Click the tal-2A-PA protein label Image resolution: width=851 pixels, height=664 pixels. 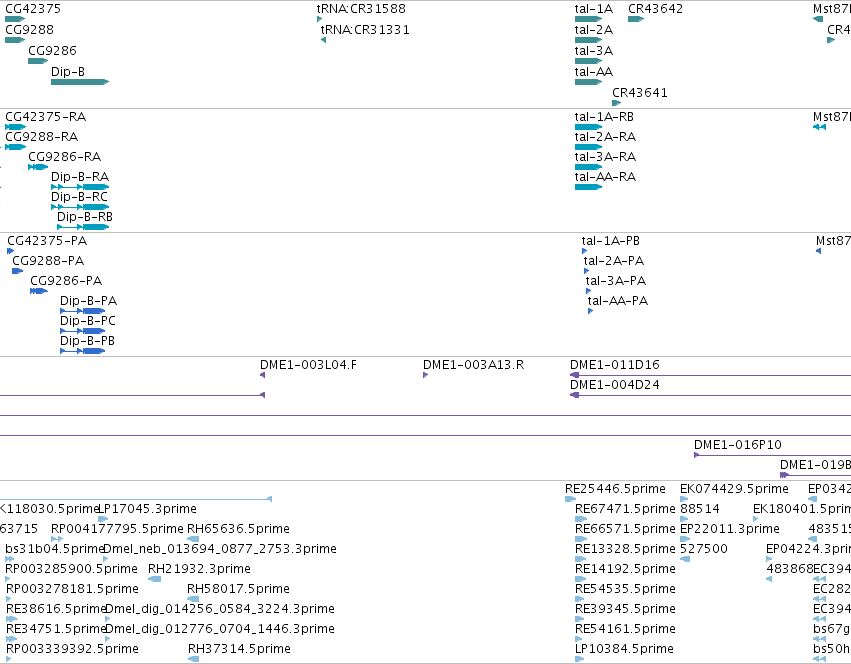[614, 261]
